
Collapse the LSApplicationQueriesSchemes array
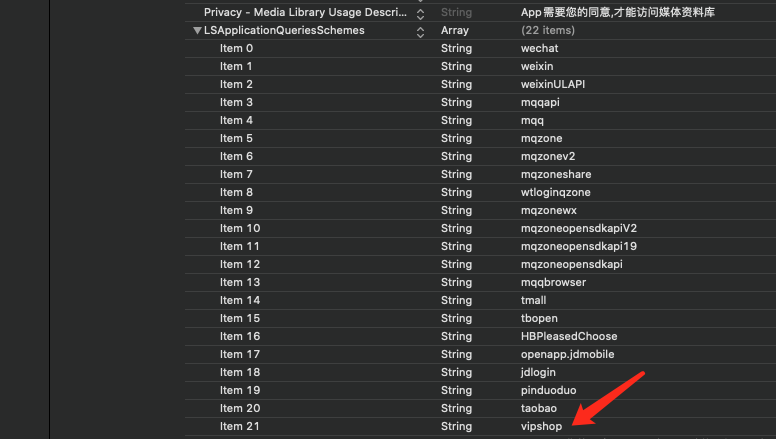(x=197, y=31)
